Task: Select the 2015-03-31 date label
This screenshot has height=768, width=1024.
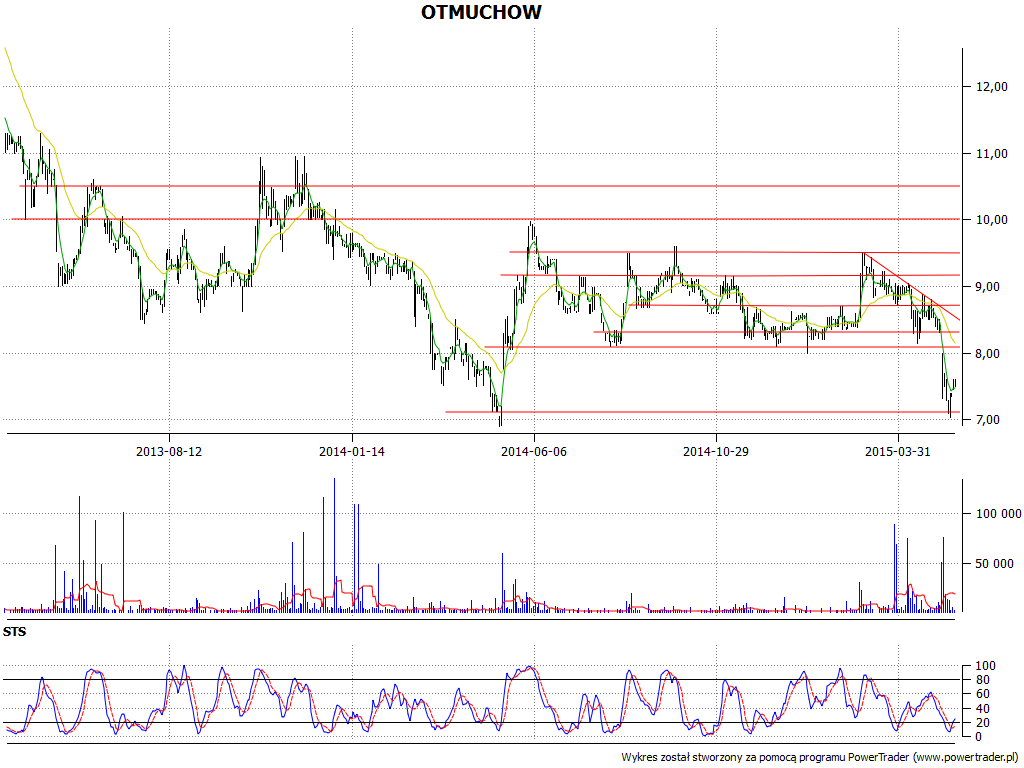Action: (898, 451)
